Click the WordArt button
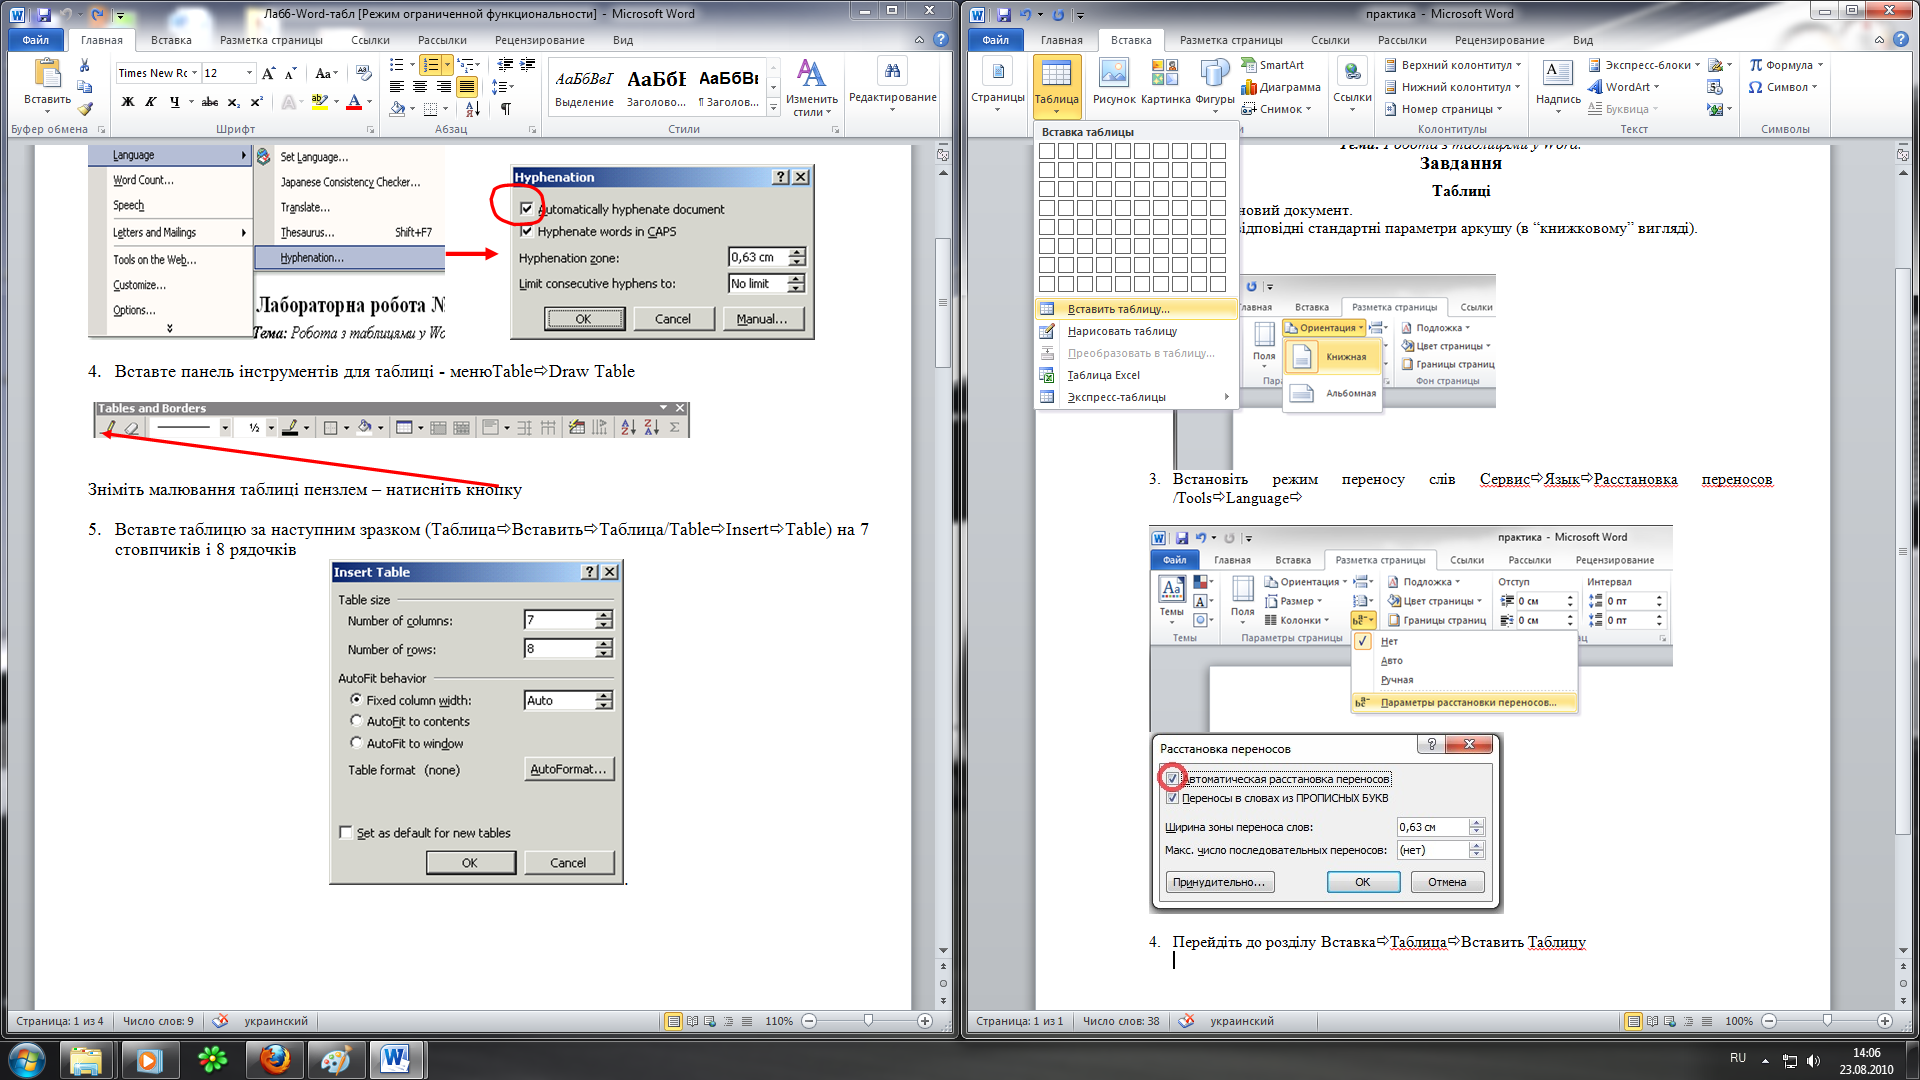This screenshot has height=1080, width=1920. pyautogui.click(x=1625, y=87)
